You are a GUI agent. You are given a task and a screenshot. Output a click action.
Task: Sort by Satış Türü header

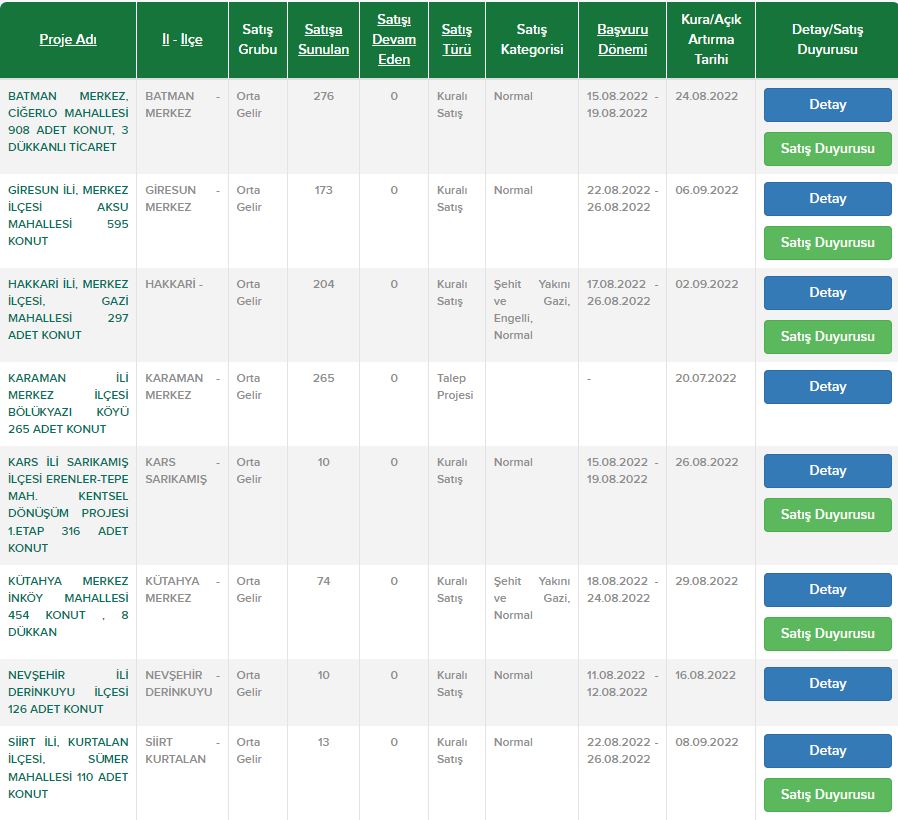(x=456, y=40)
